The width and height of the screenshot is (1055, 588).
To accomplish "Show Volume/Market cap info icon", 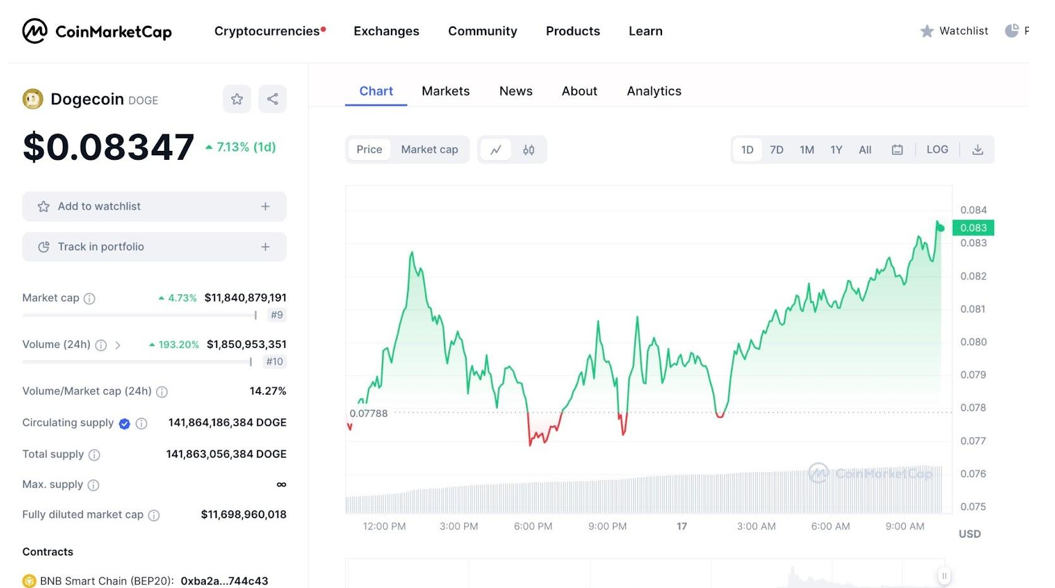I will pos(162,392).
